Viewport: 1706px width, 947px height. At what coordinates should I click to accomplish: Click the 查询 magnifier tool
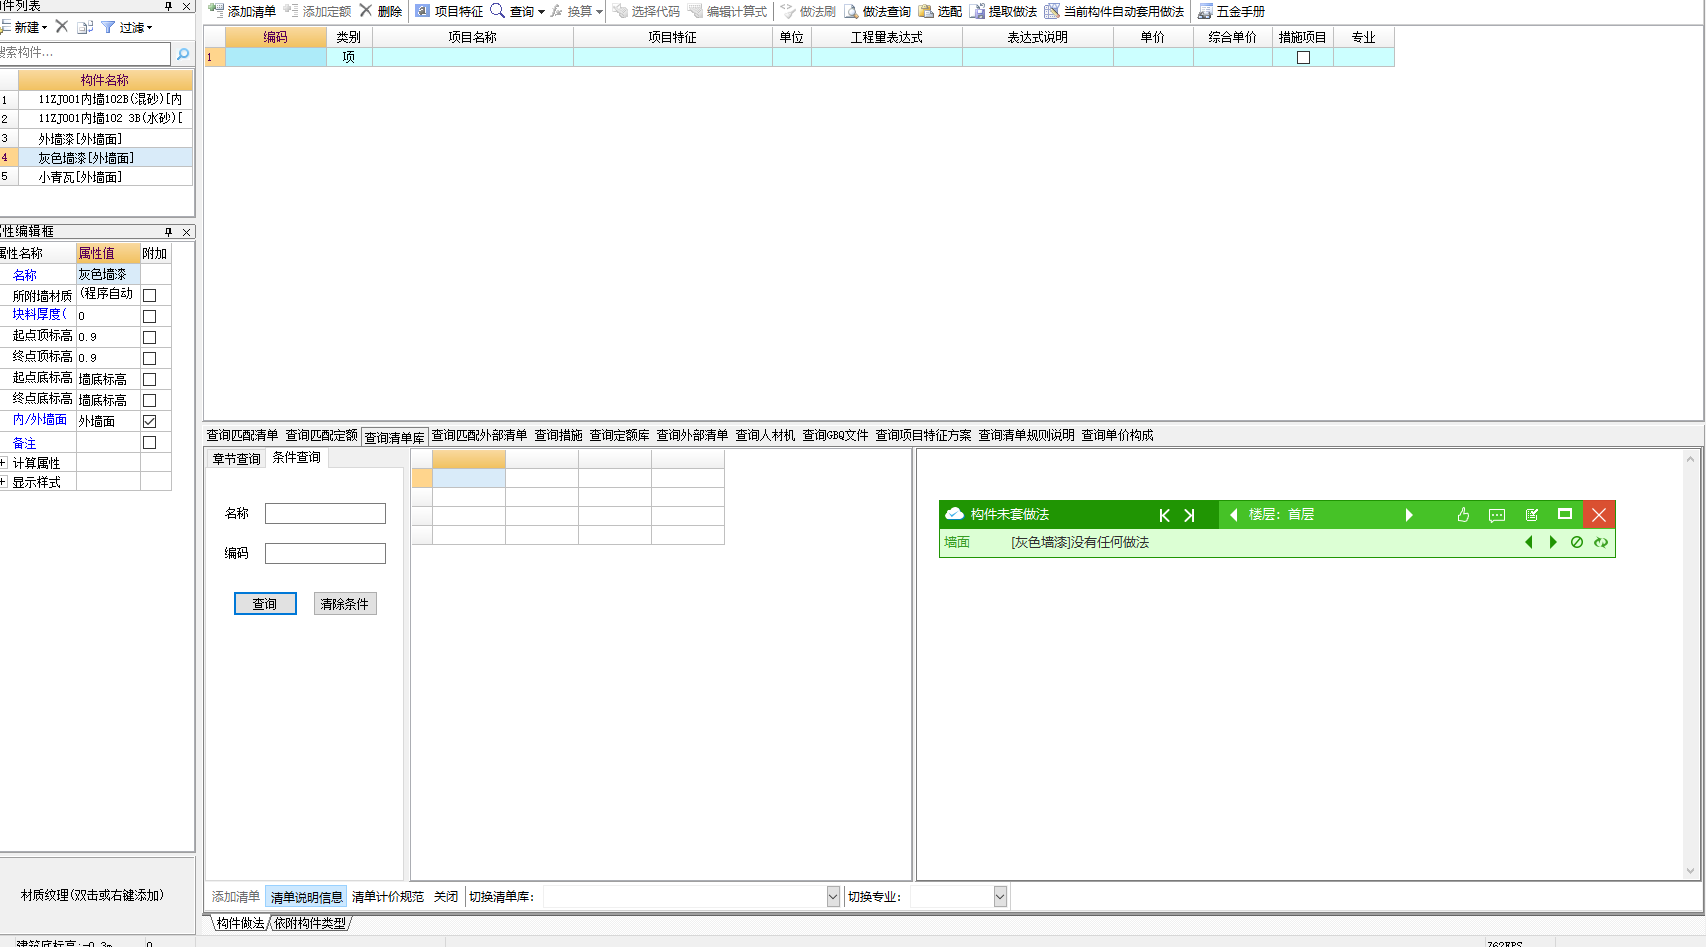click(x=511, y=11)
